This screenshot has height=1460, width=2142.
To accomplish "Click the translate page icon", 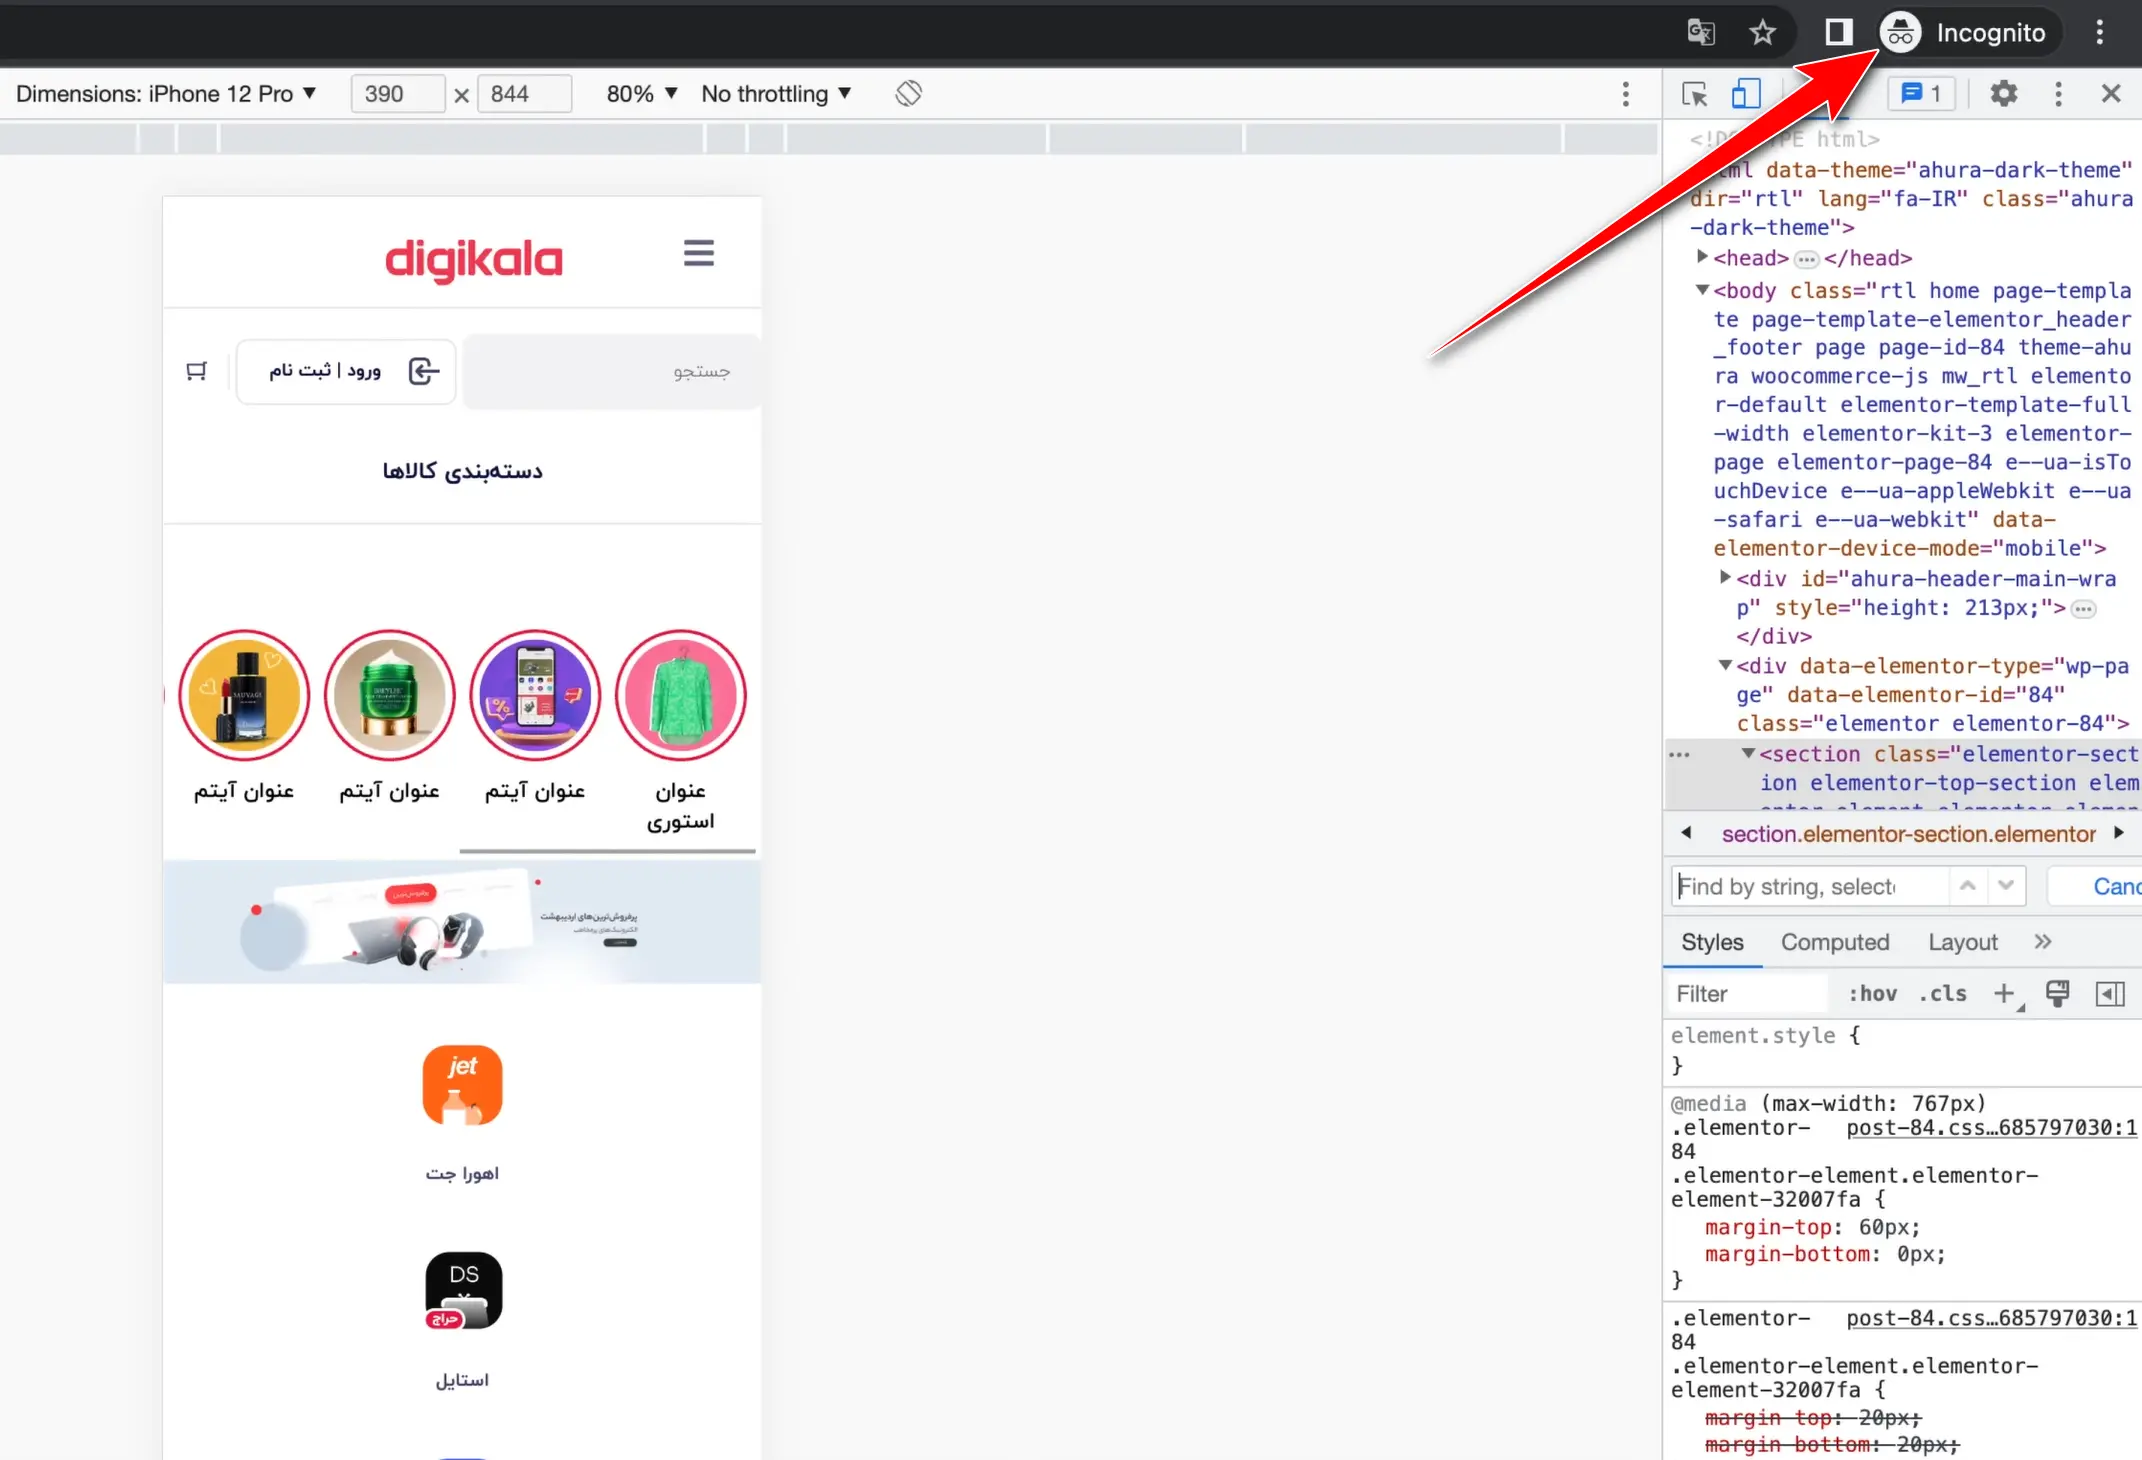I will tap(1700, 33).
